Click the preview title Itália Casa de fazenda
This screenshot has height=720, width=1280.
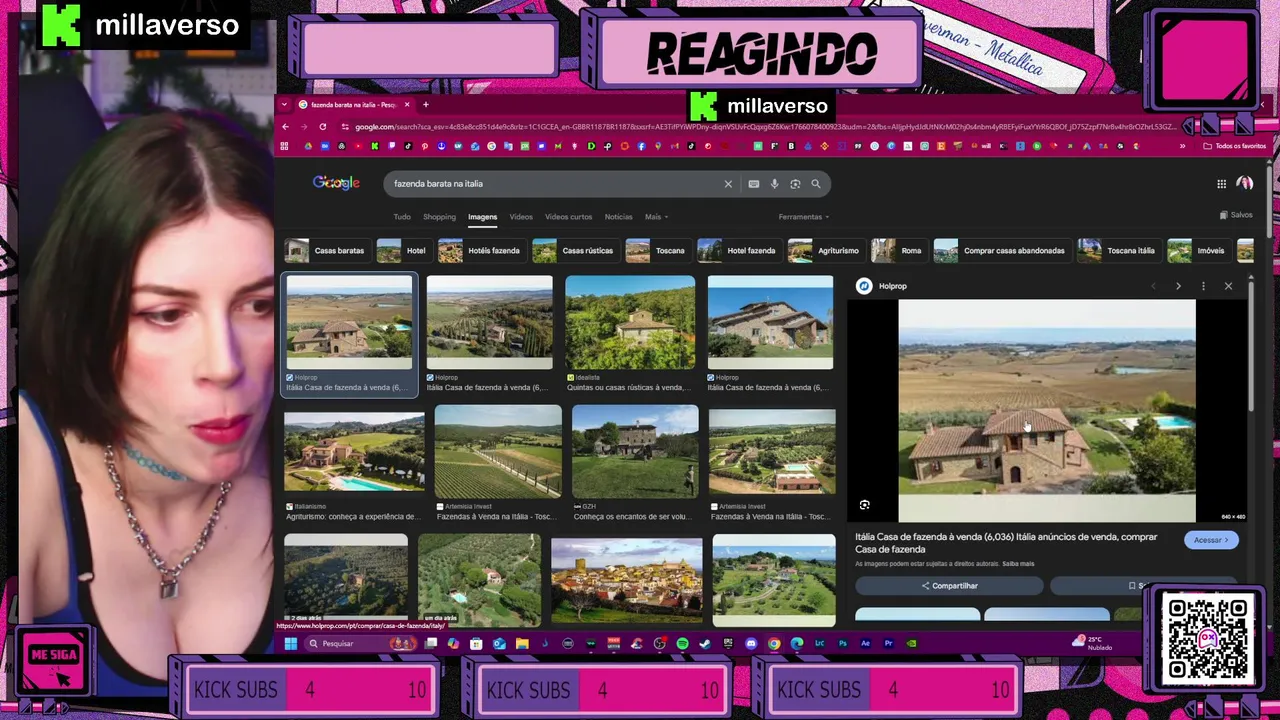(1006, 543)
